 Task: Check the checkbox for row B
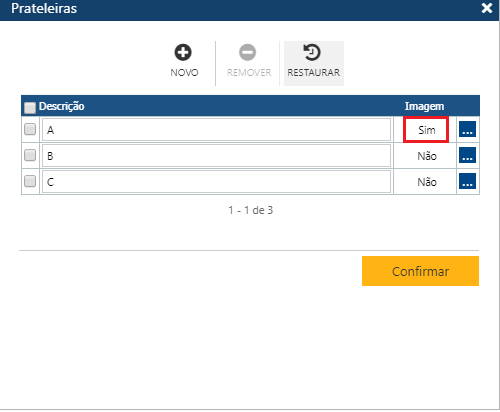tap(30, 155)
